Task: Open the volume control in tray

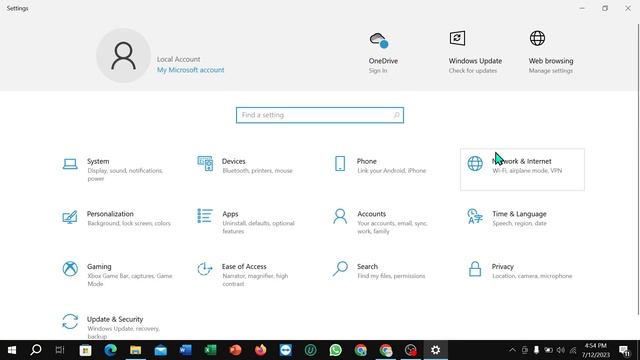Action: pyautogui.click(x=561, y=350)
